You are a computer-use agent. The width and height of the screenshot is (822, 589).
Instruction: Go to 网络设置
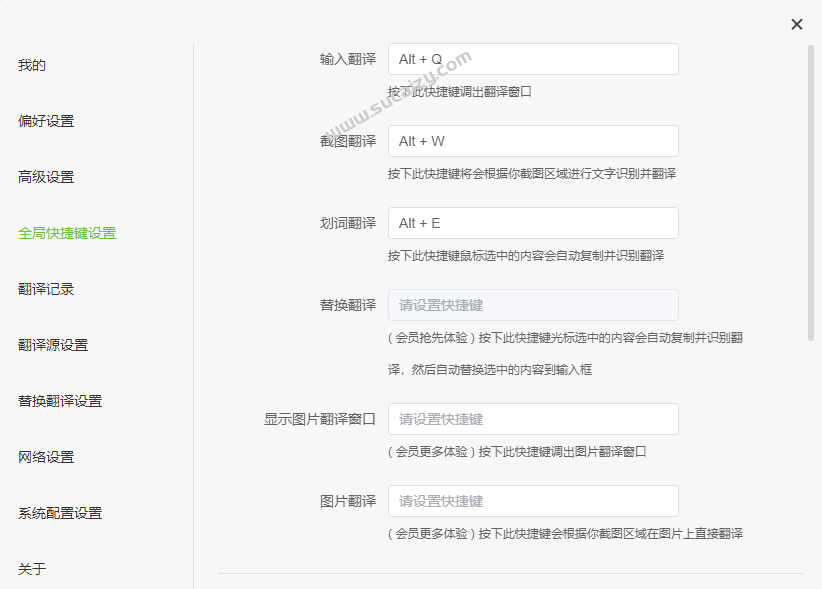46,457
